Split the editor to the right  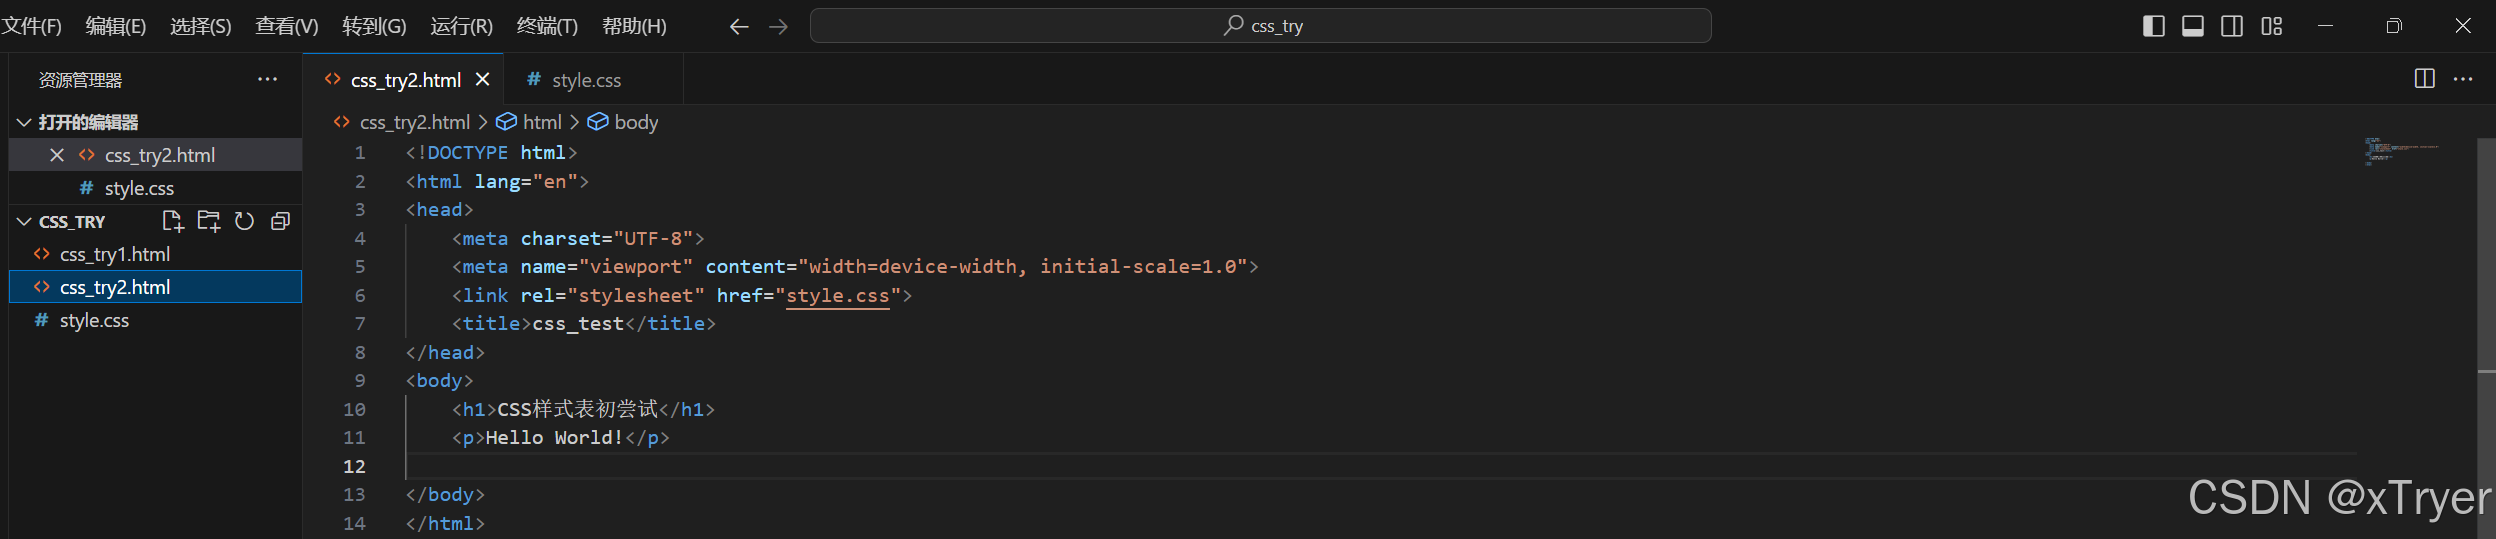click(x=2424, y=79)
